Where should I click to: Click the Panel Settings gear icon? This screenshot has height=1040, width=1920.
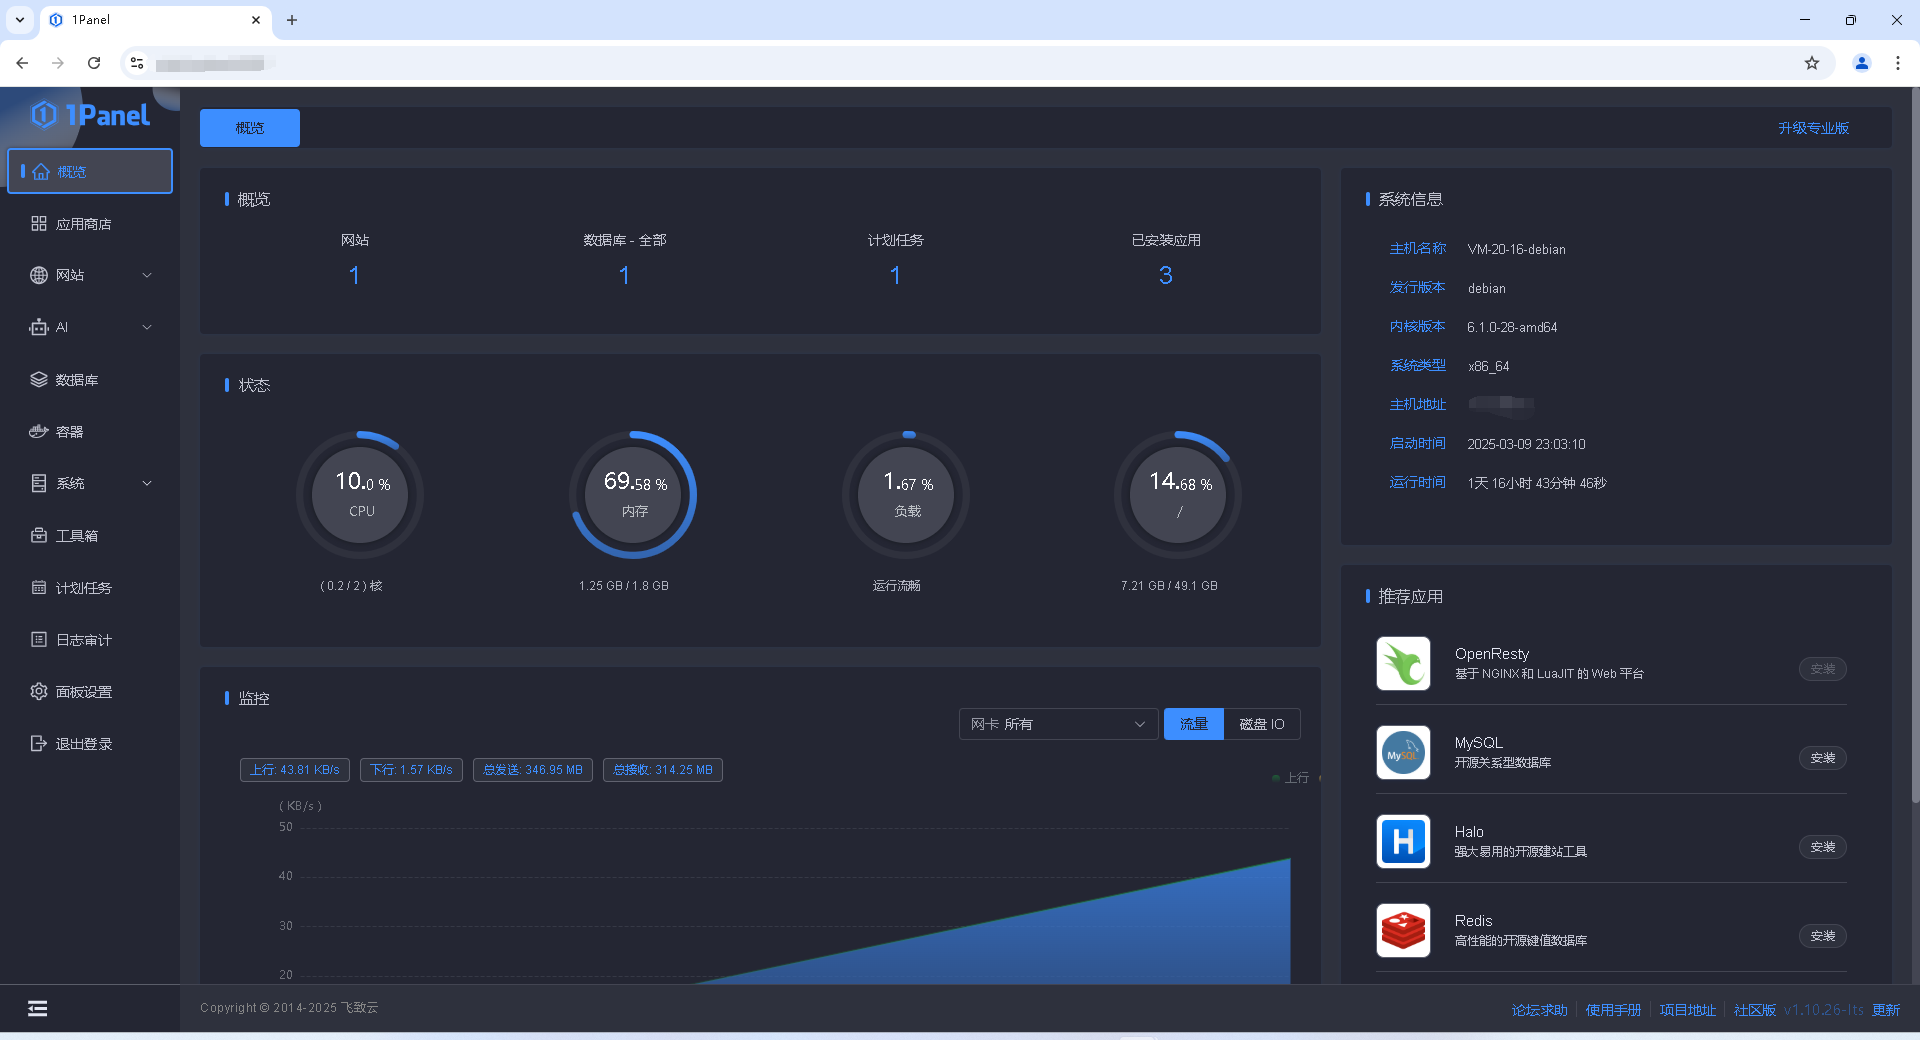click(39, 692)
